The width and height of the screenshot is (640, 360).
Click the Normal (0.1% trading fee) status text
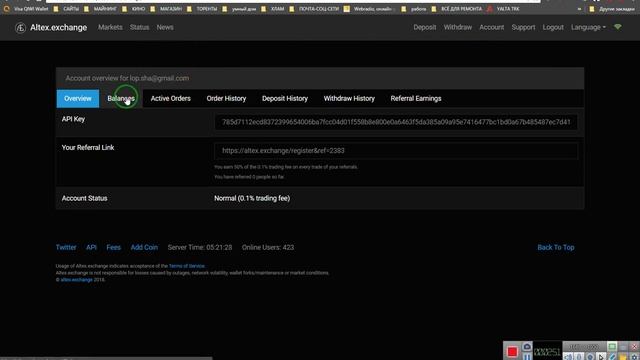252,198
